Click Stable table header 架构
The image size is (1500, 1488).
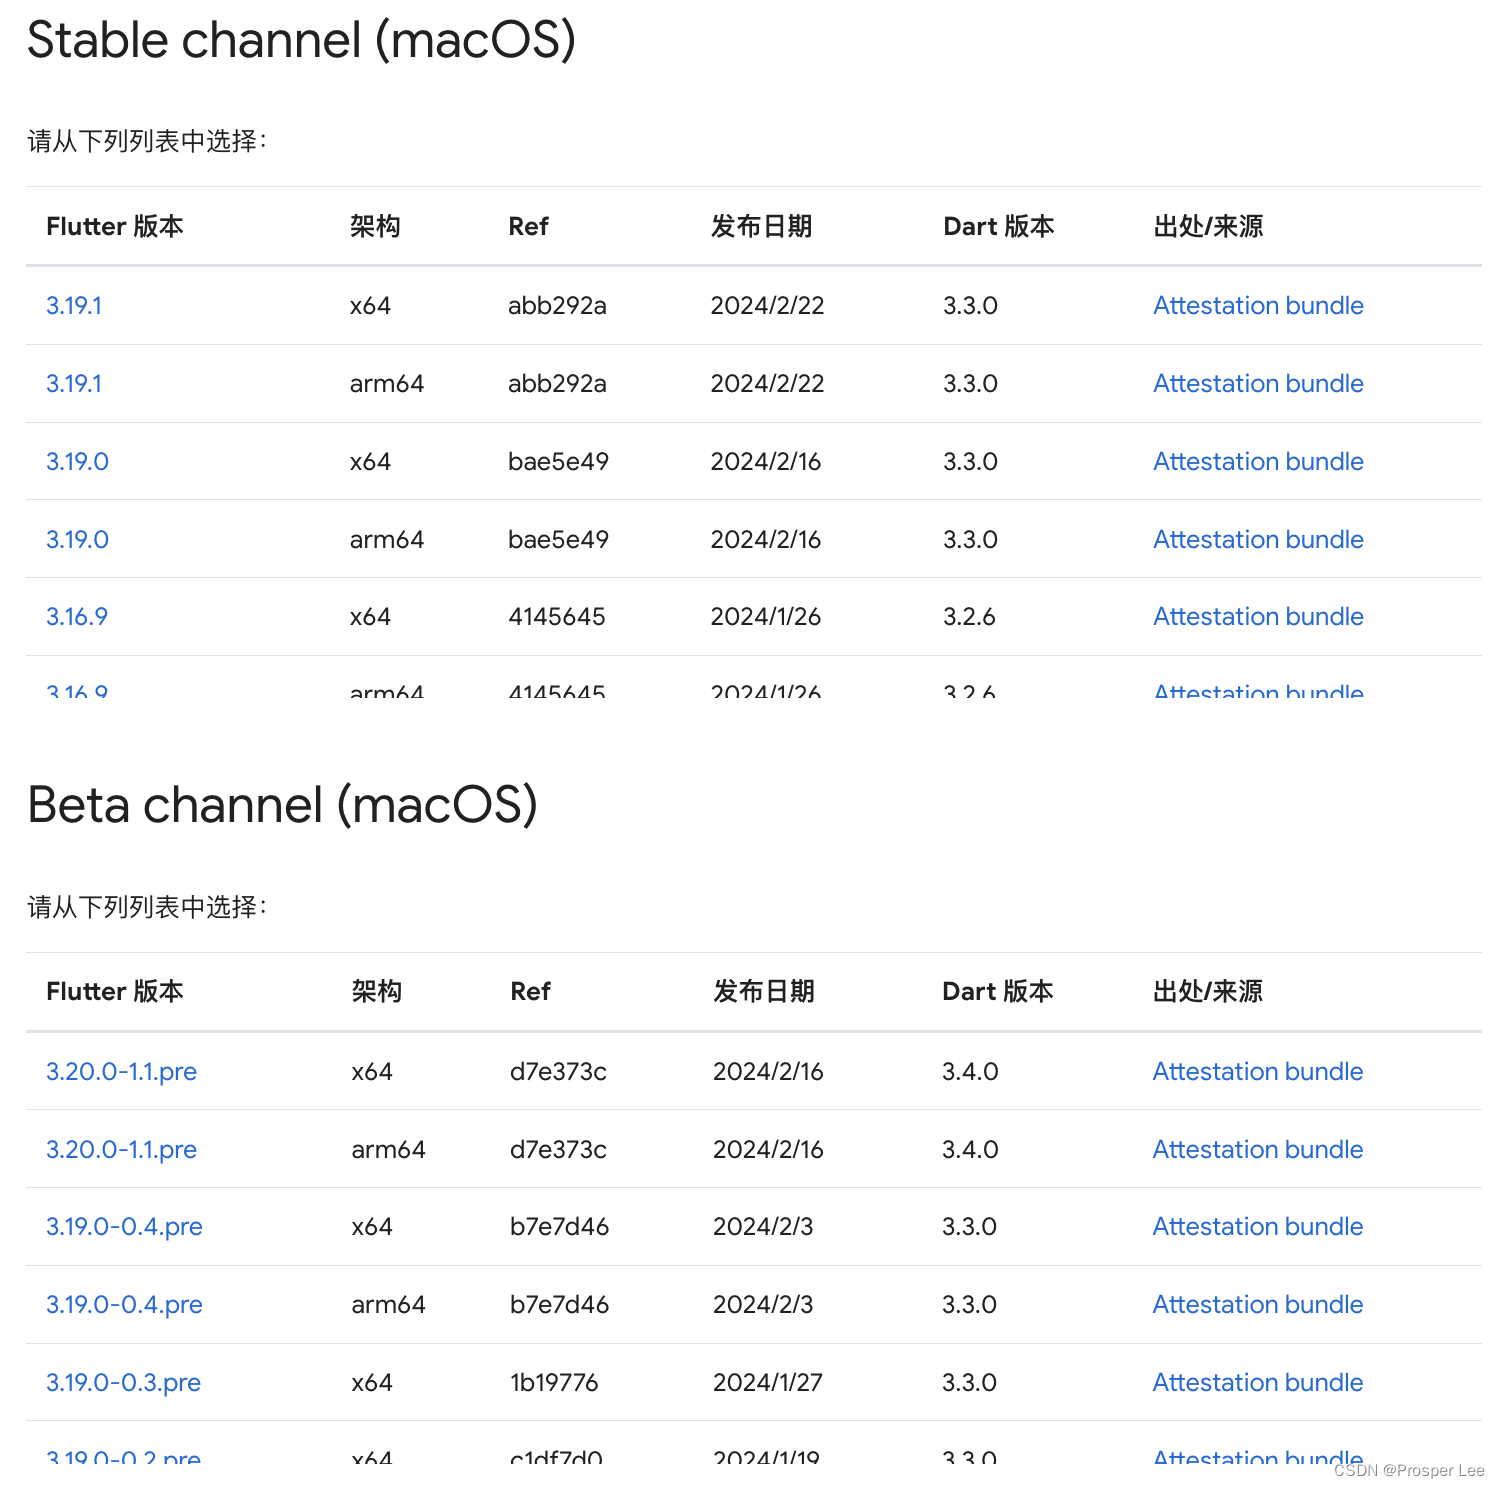[x=375, y=227]
